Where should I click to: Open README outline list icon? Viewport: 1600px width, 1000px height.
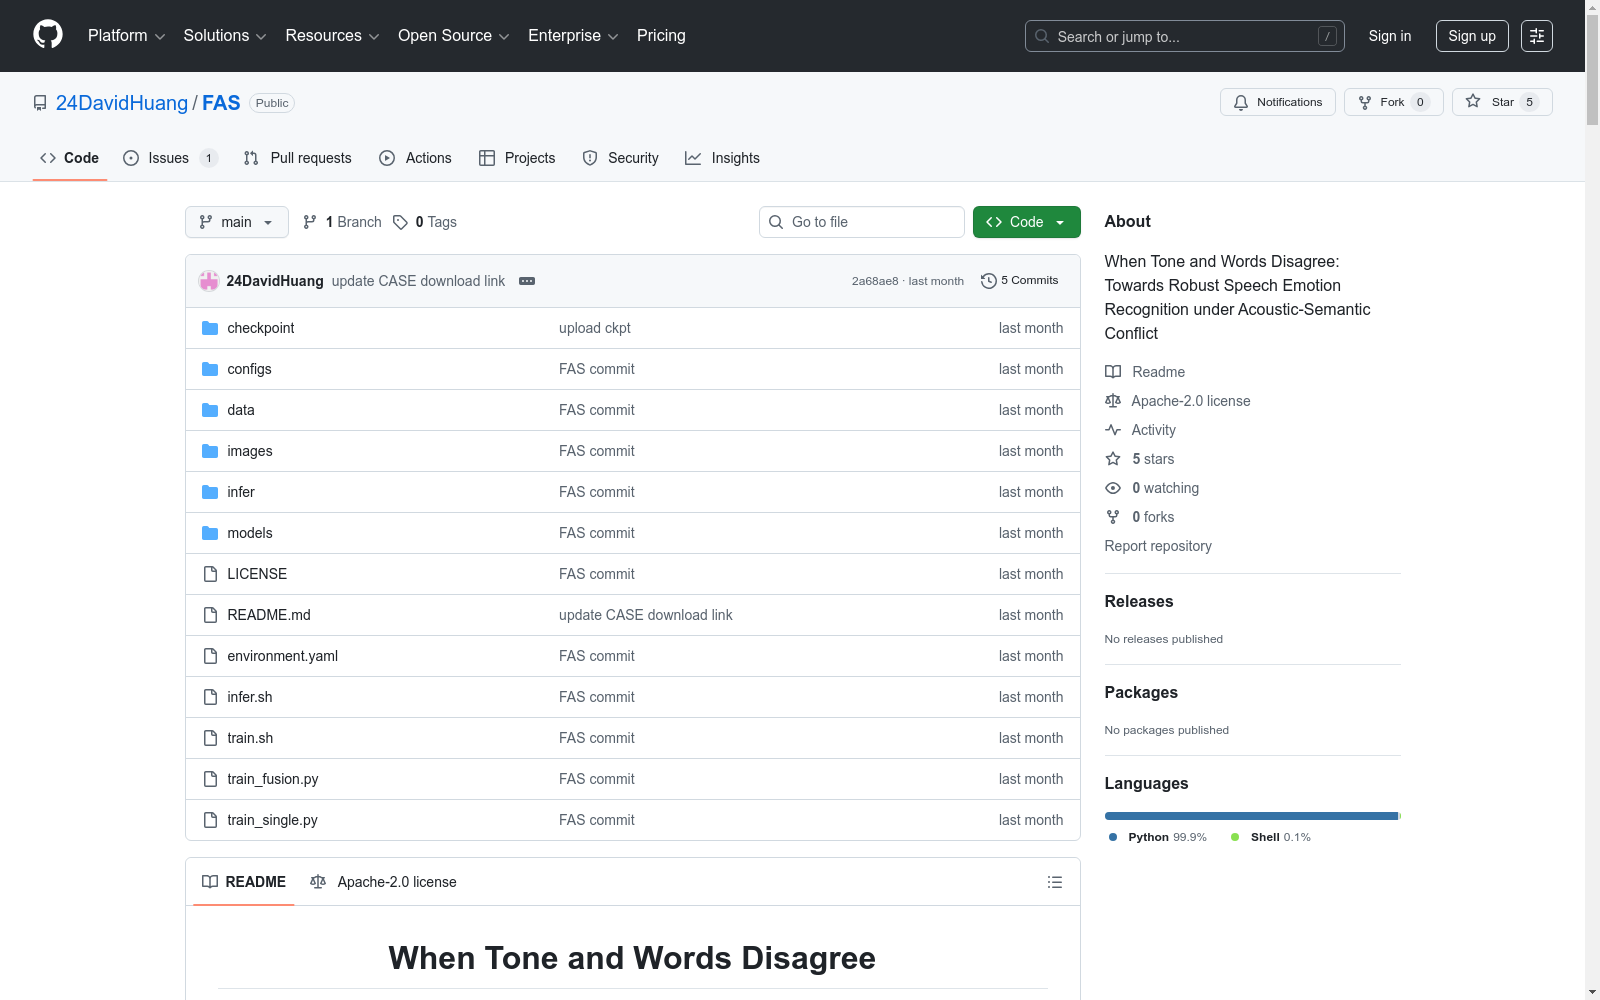point(1055,882)
